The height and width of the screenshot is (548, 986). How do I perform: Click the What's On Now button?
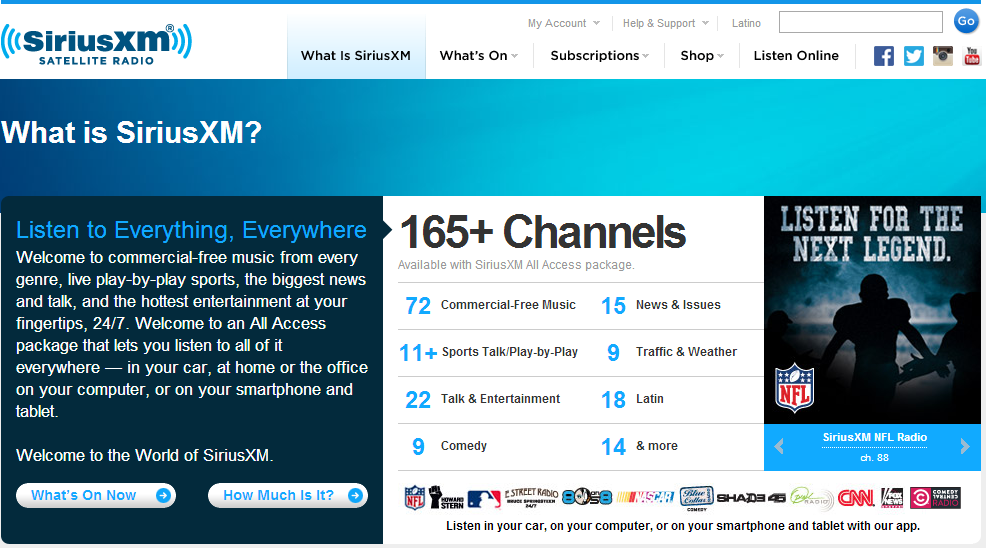tap(96, 495)
